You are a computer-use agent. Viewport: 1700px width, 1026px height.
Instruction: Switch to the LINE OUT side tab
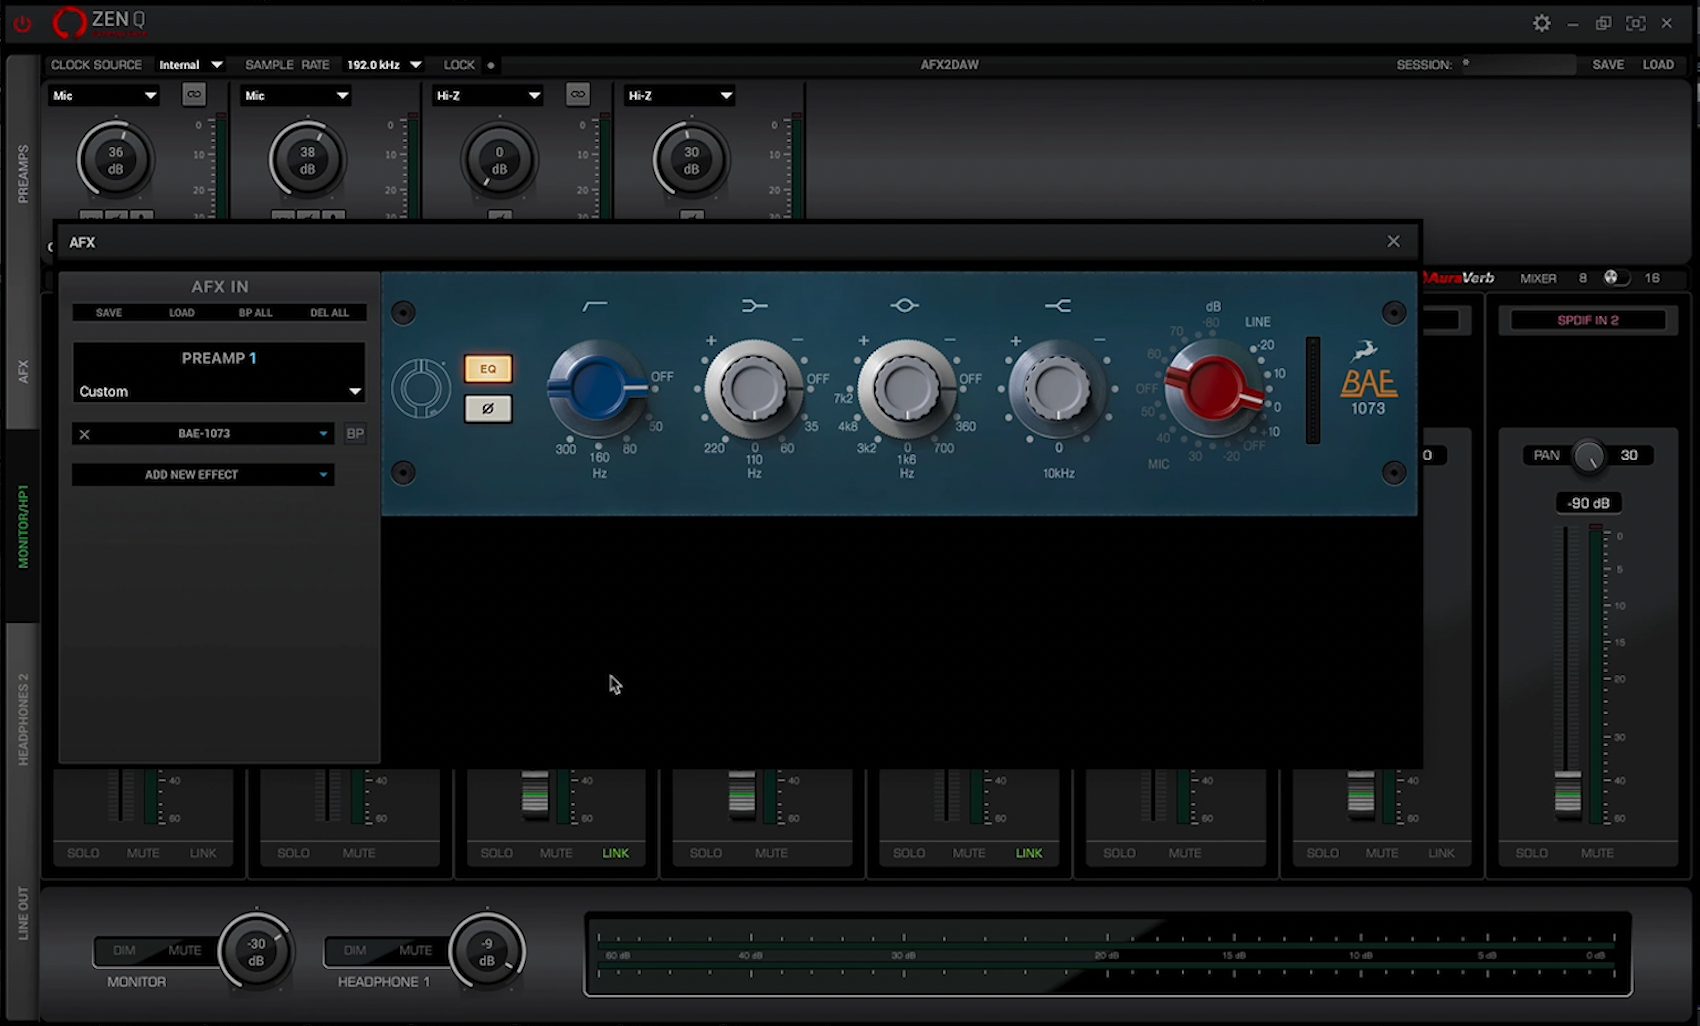tap(23, 914)
